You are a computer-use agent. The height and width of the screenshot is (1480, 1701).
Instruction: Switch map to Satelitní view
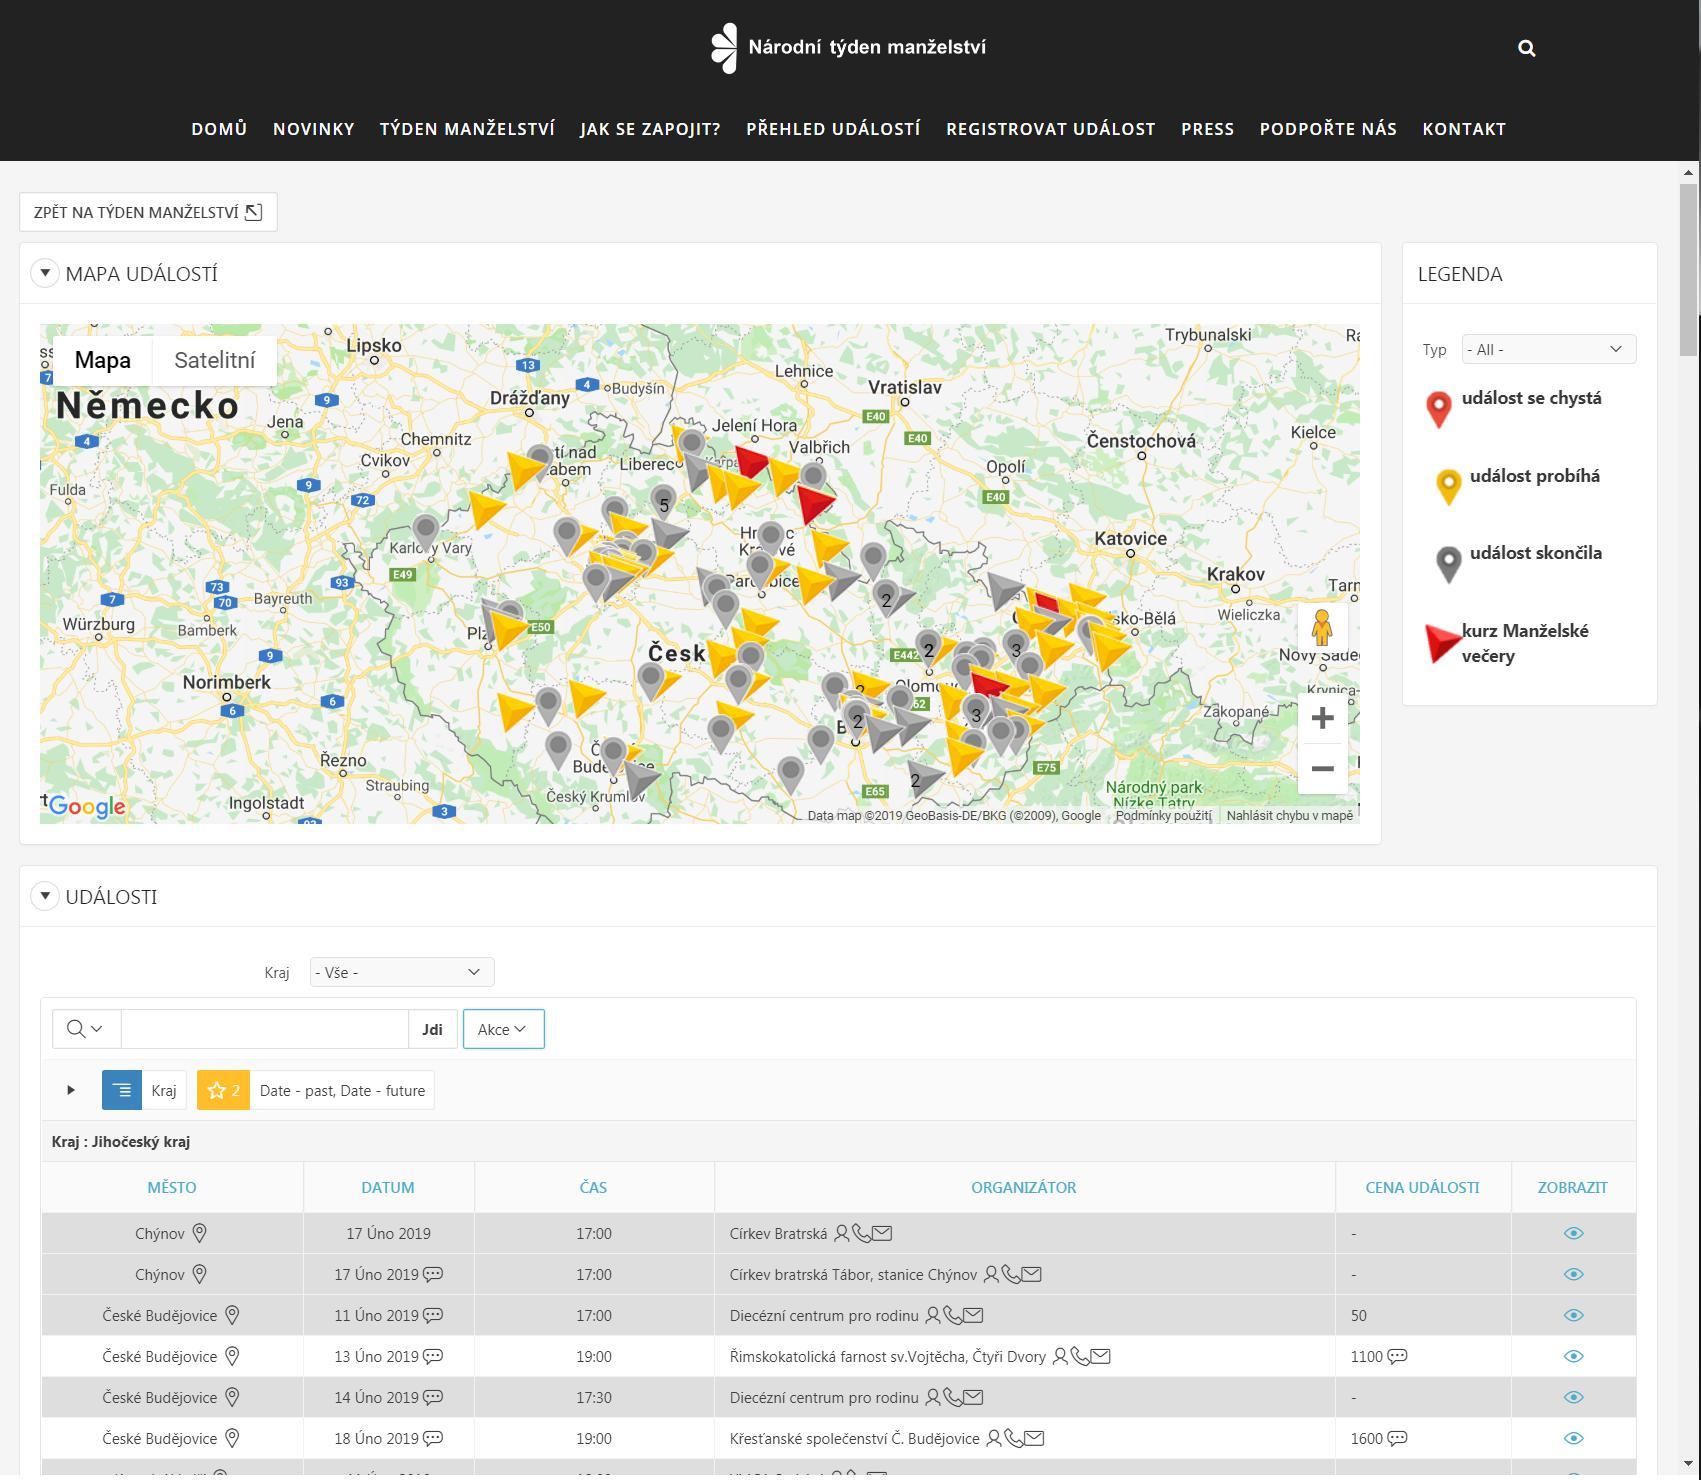(x=214, y=360)
